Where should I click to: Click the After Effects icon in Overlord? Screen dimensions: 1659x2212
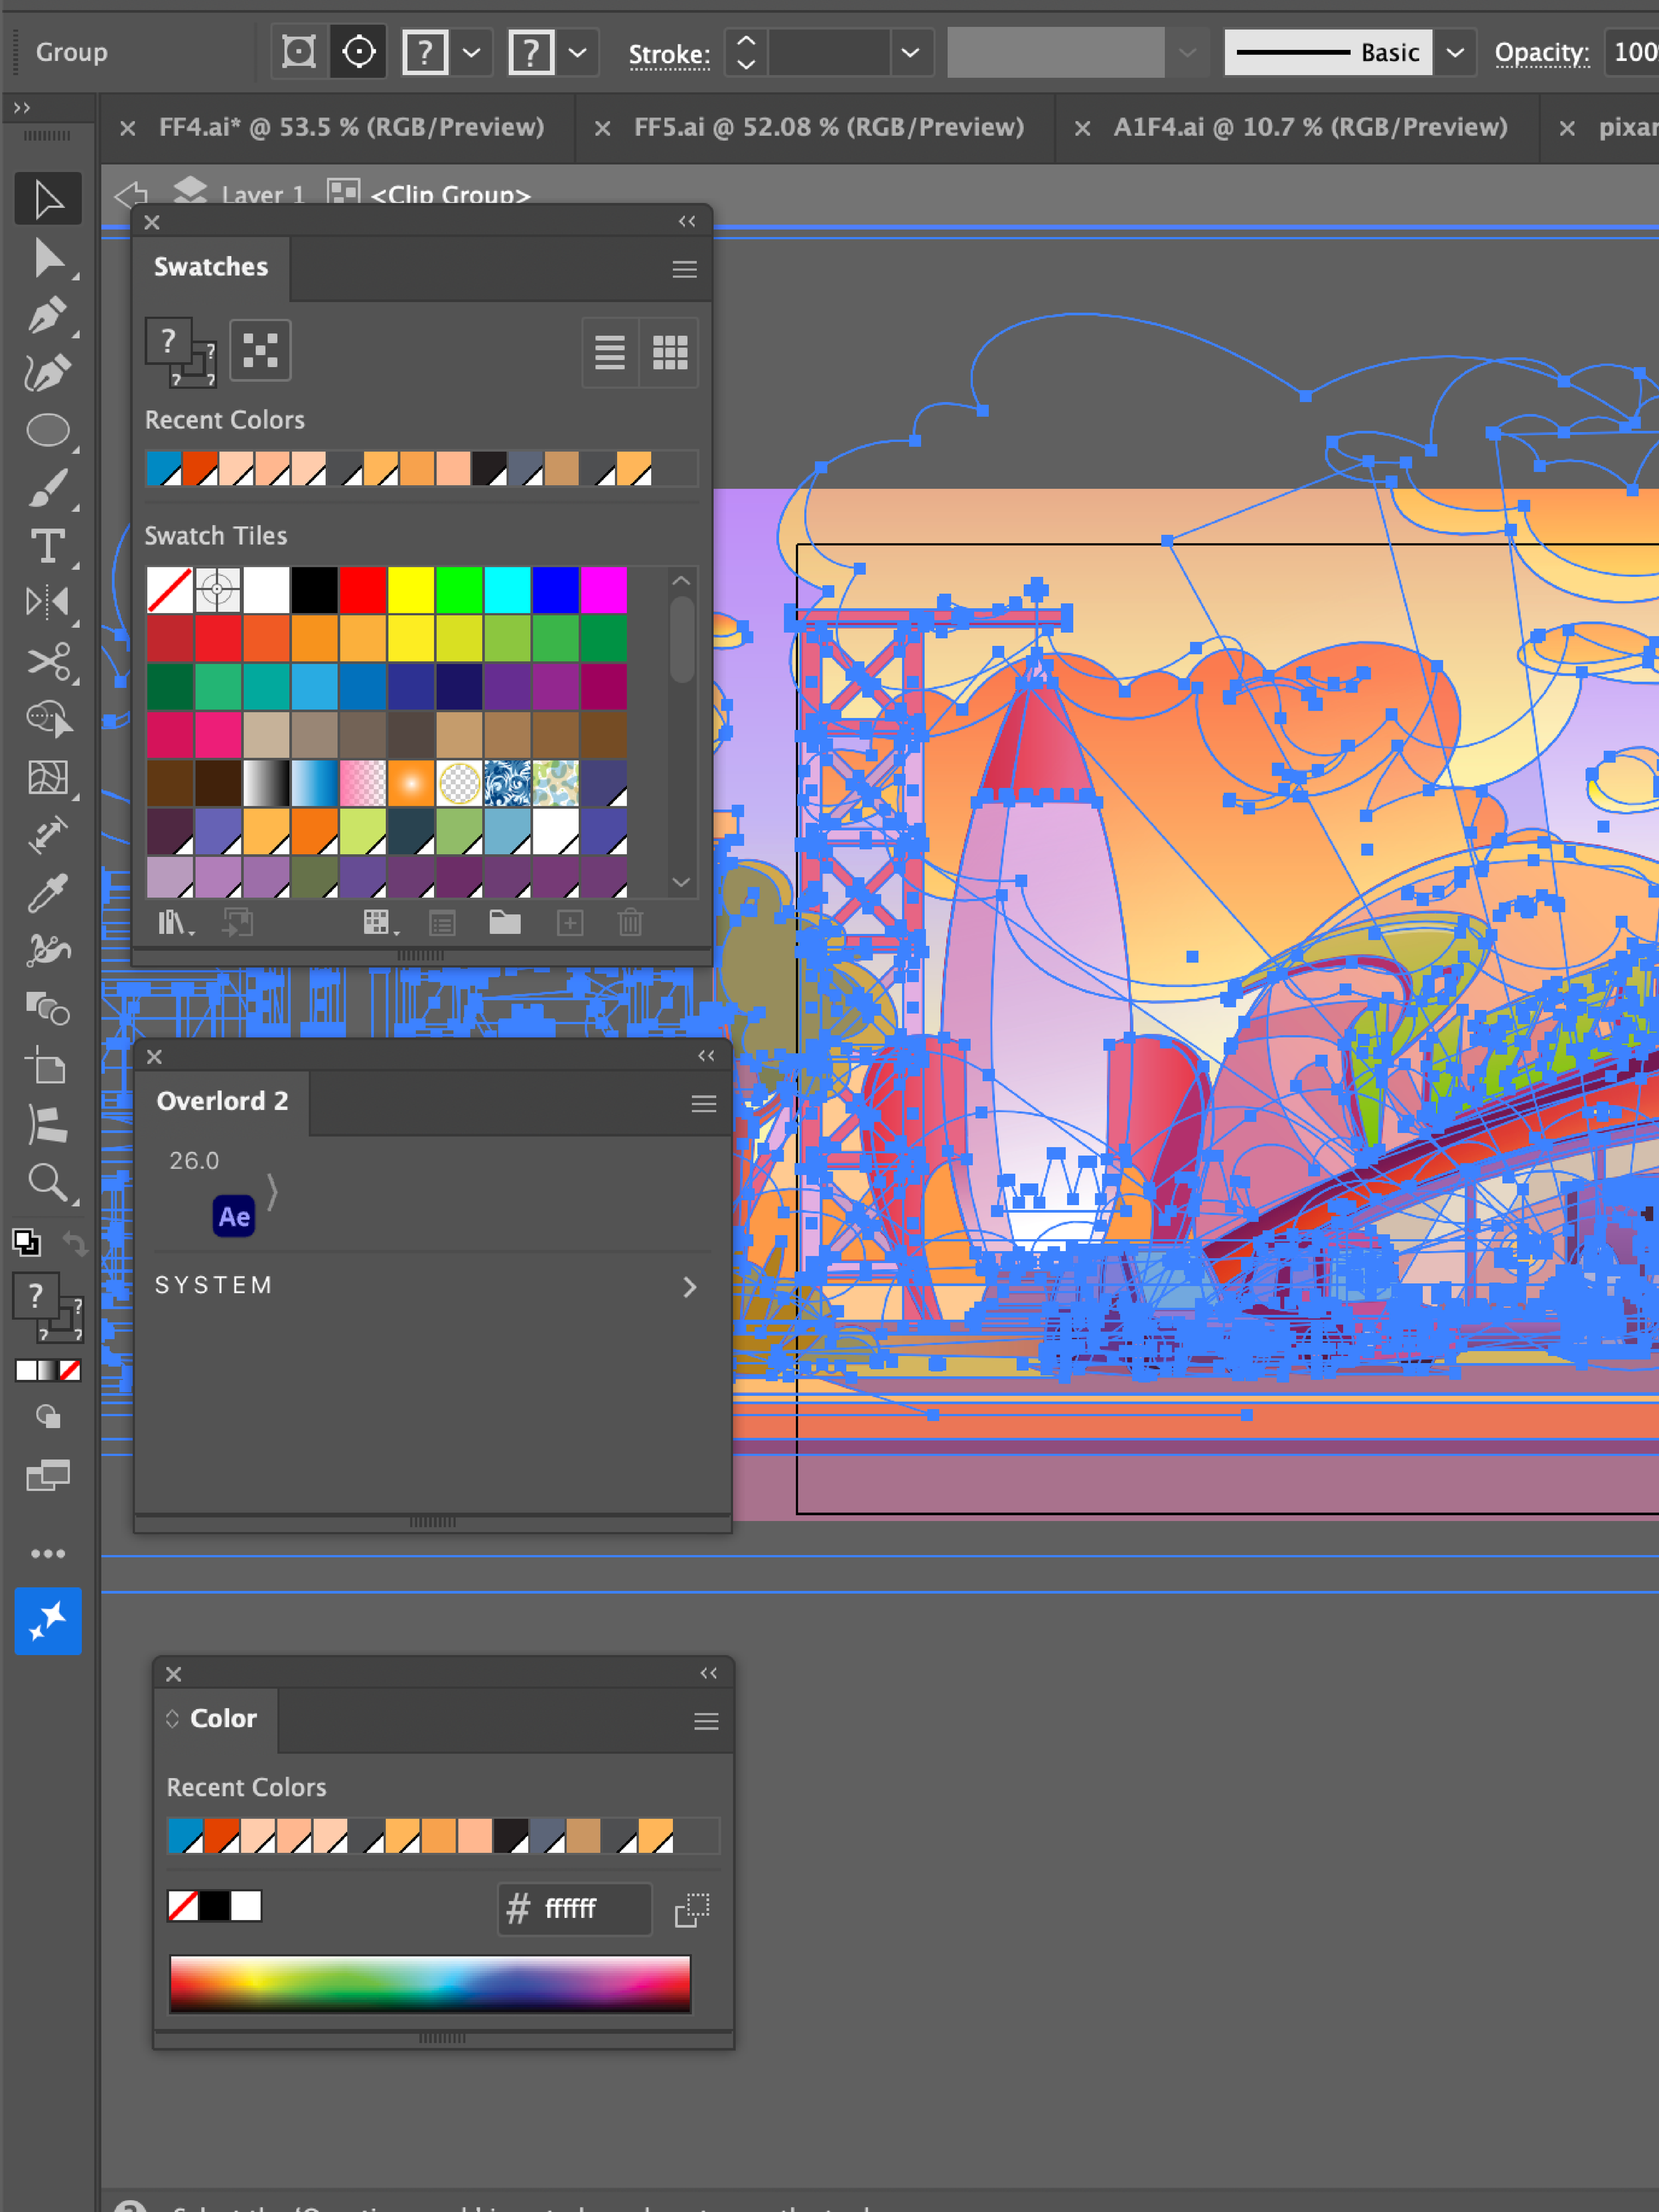click(x=233, y=1216)
